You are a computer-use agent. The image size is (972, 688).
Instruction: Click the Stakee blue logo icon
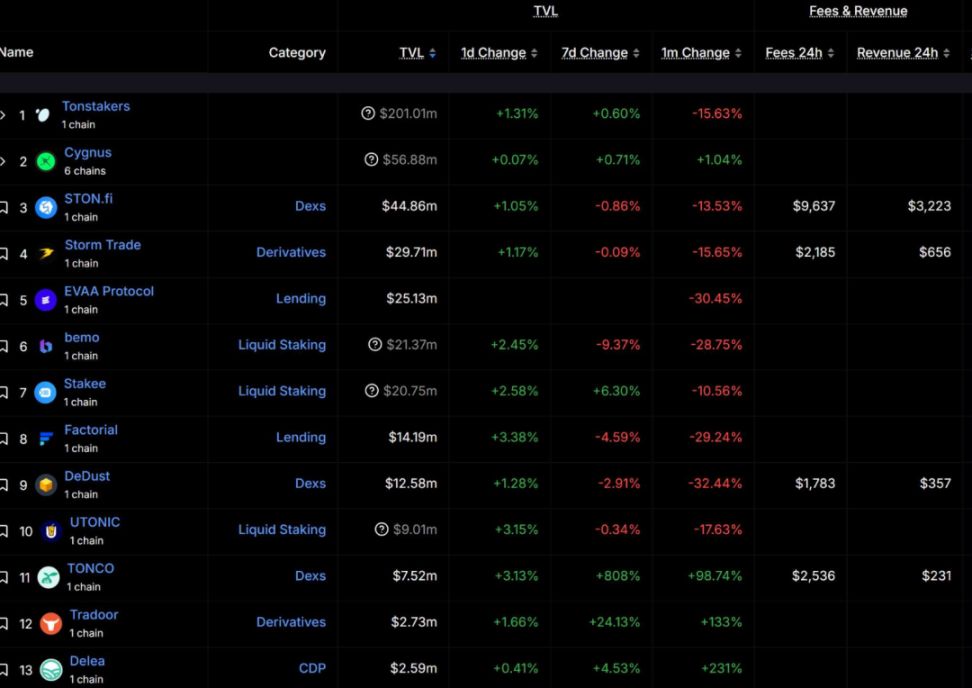(46, 392)
